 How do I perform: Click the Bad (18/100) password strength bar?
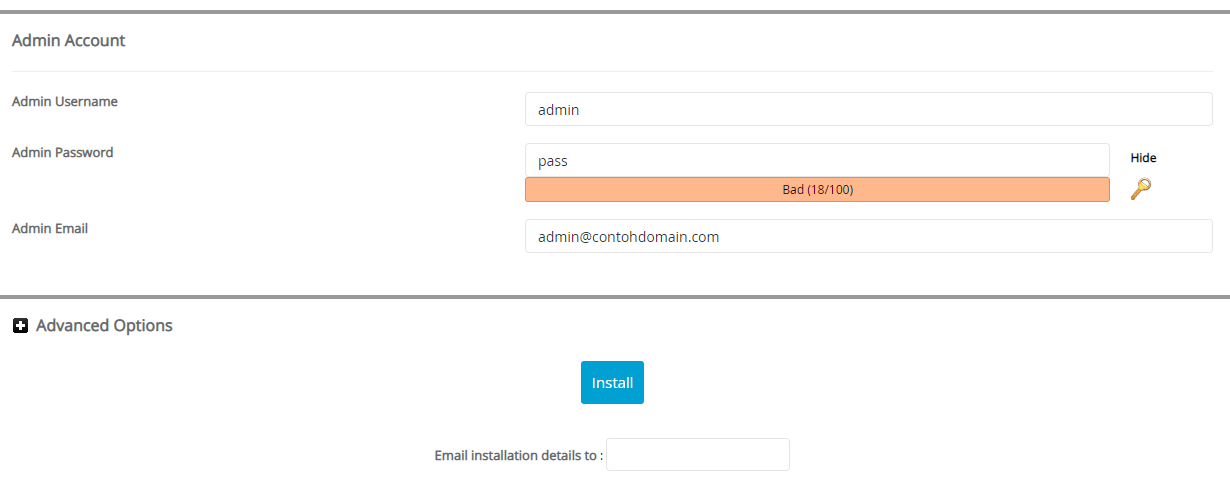pos(816,189)
